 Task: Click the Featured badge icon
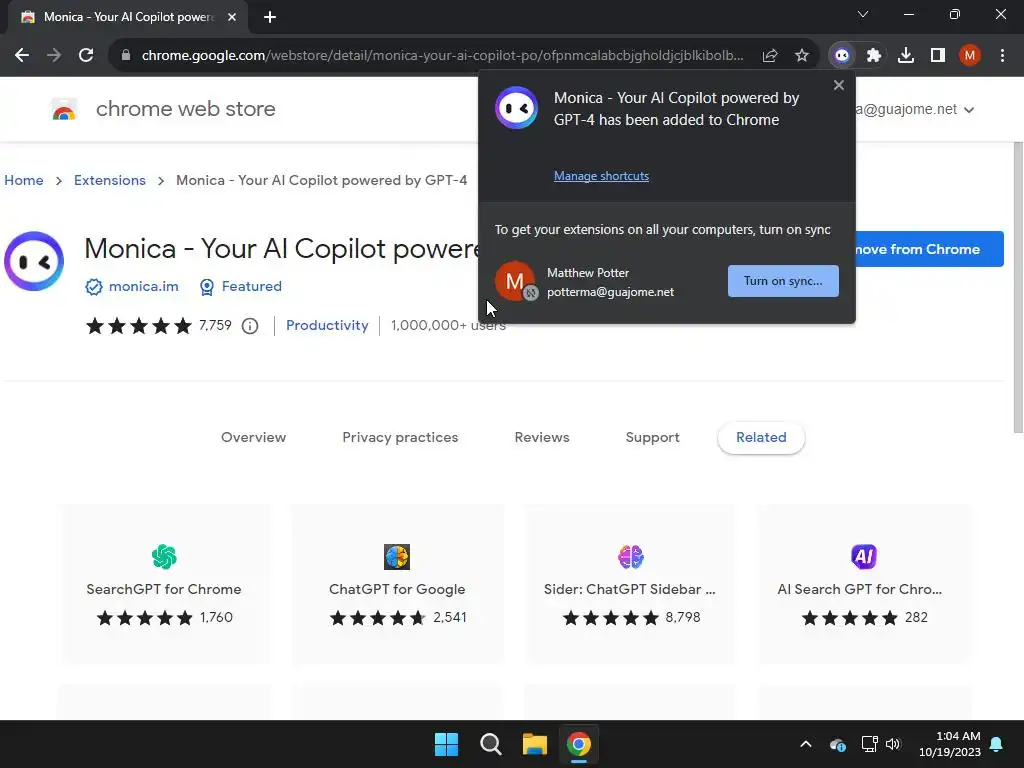[206, 287]
